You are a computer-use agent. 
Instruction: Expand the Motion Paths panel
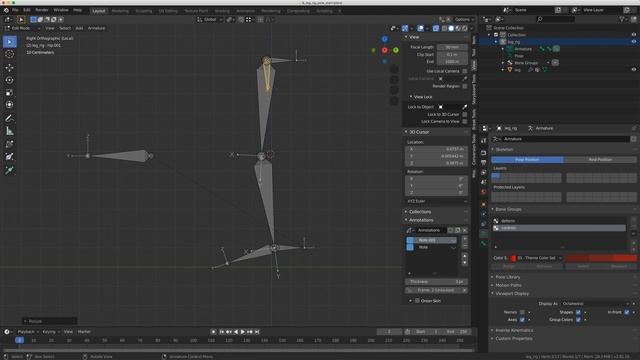tap(508, 285)
